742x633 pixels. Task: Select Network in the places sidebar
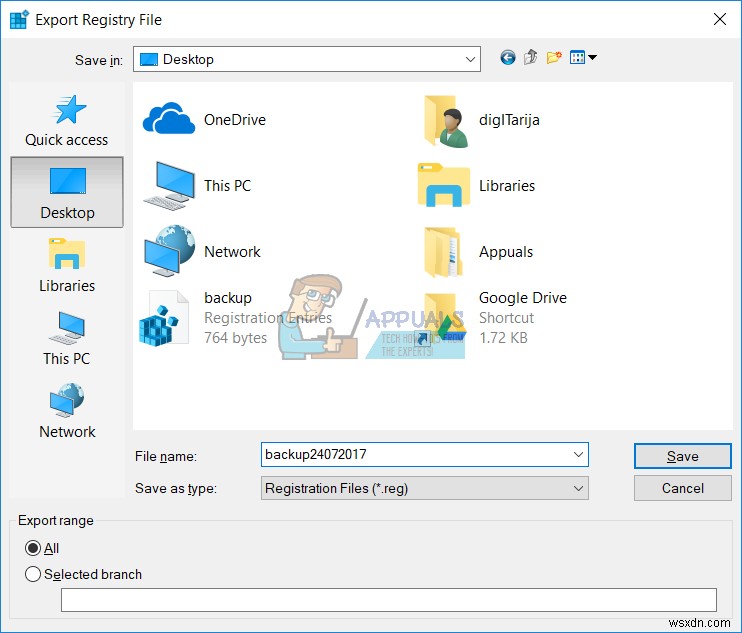click(67, 412)
